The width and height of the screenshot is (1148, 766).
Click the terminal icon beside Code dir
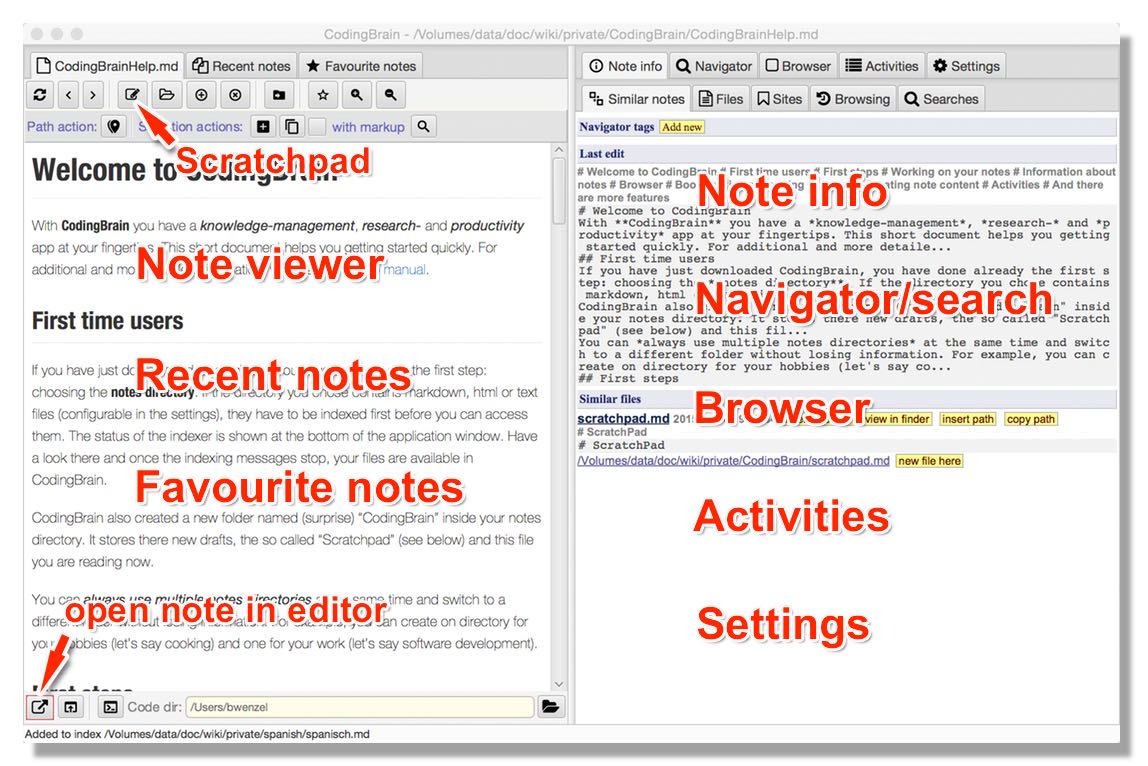coord(110,707)
